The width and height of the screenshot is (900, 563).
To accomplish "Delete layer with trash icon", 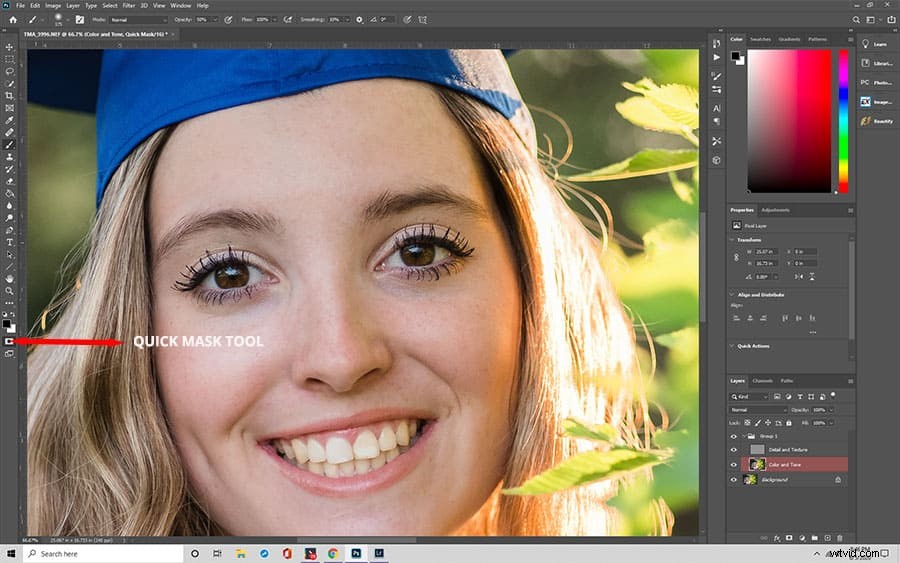I will (x=840, y=538).
